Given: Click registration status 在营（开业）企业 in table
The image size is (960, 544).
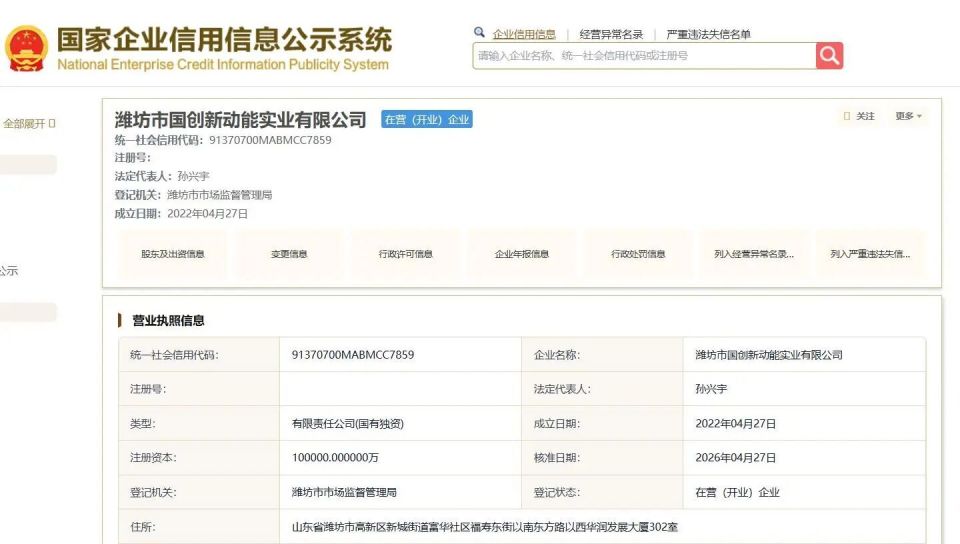Looking at the screenshot, I should click(737, 493).
